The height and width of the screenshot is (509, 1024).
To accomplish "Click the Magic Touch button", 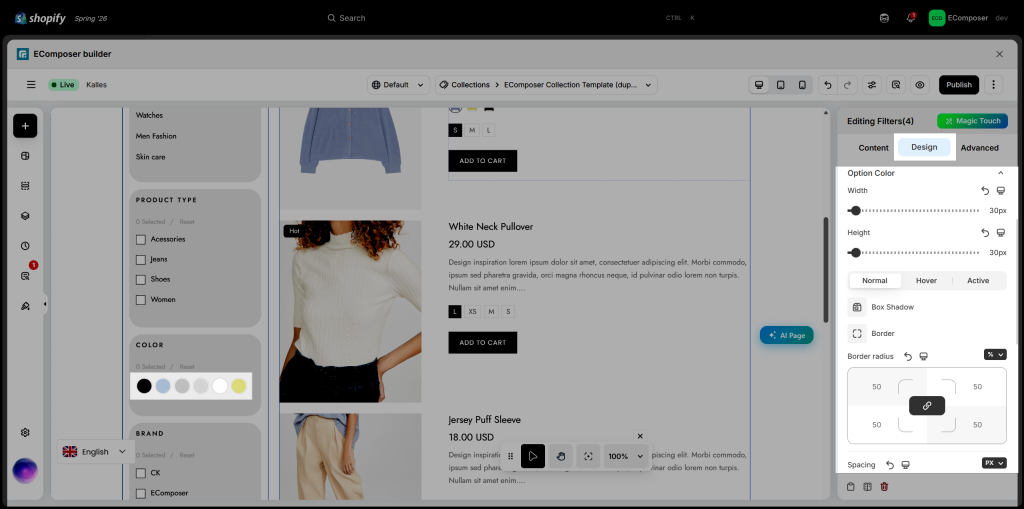I will [972, 121].
